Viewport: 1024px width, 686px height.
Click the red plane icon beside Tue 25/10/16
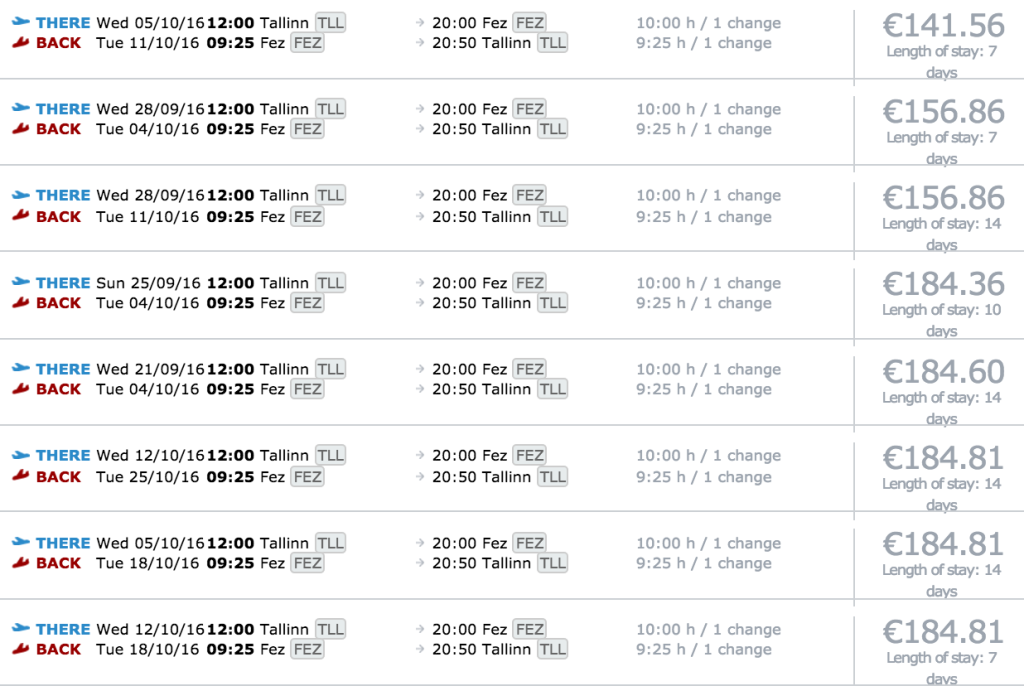coord(21,477)
